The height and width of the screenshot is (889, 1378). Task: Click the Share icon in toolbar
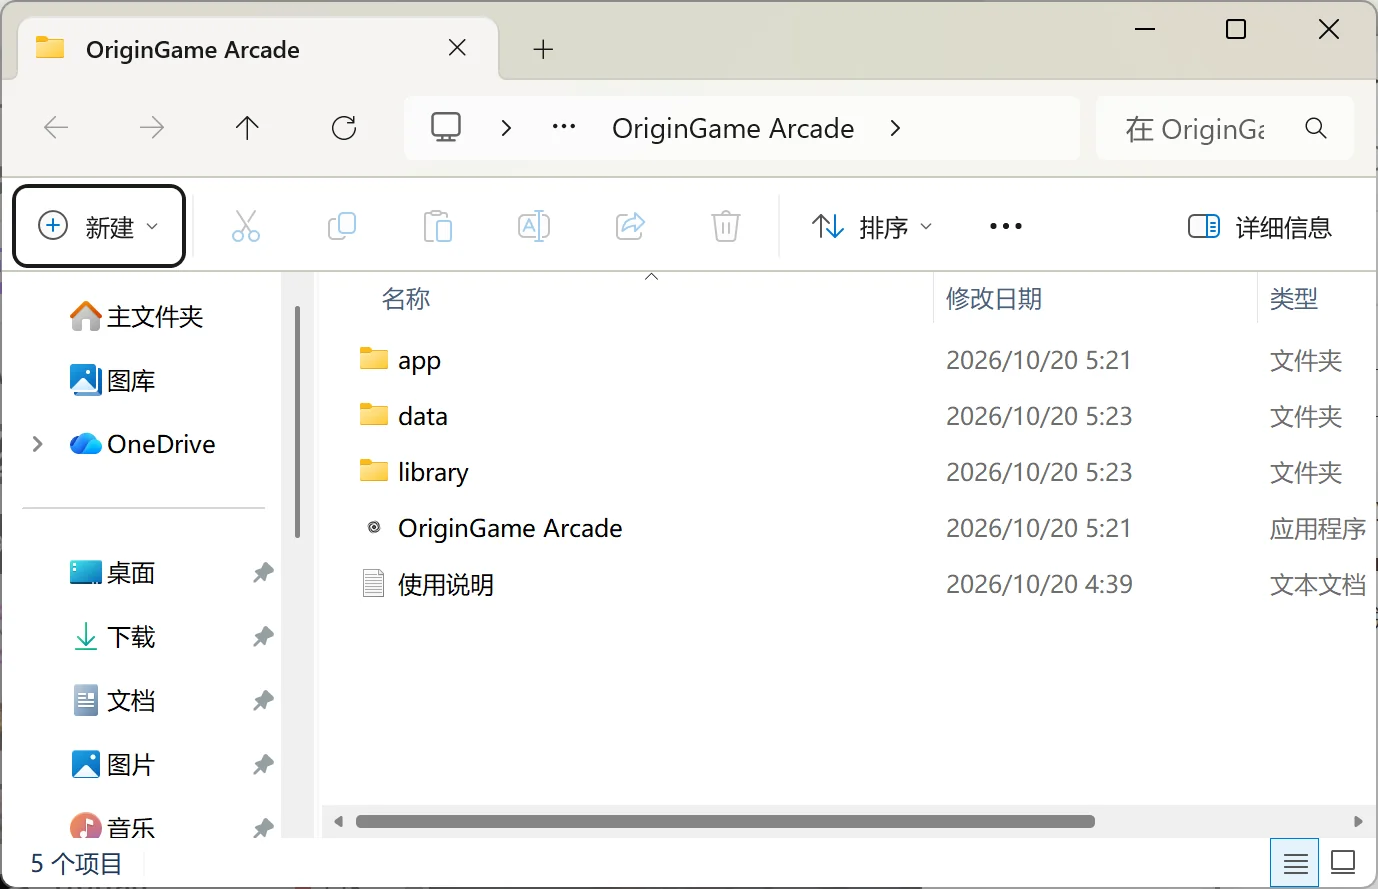pos(630,226)
